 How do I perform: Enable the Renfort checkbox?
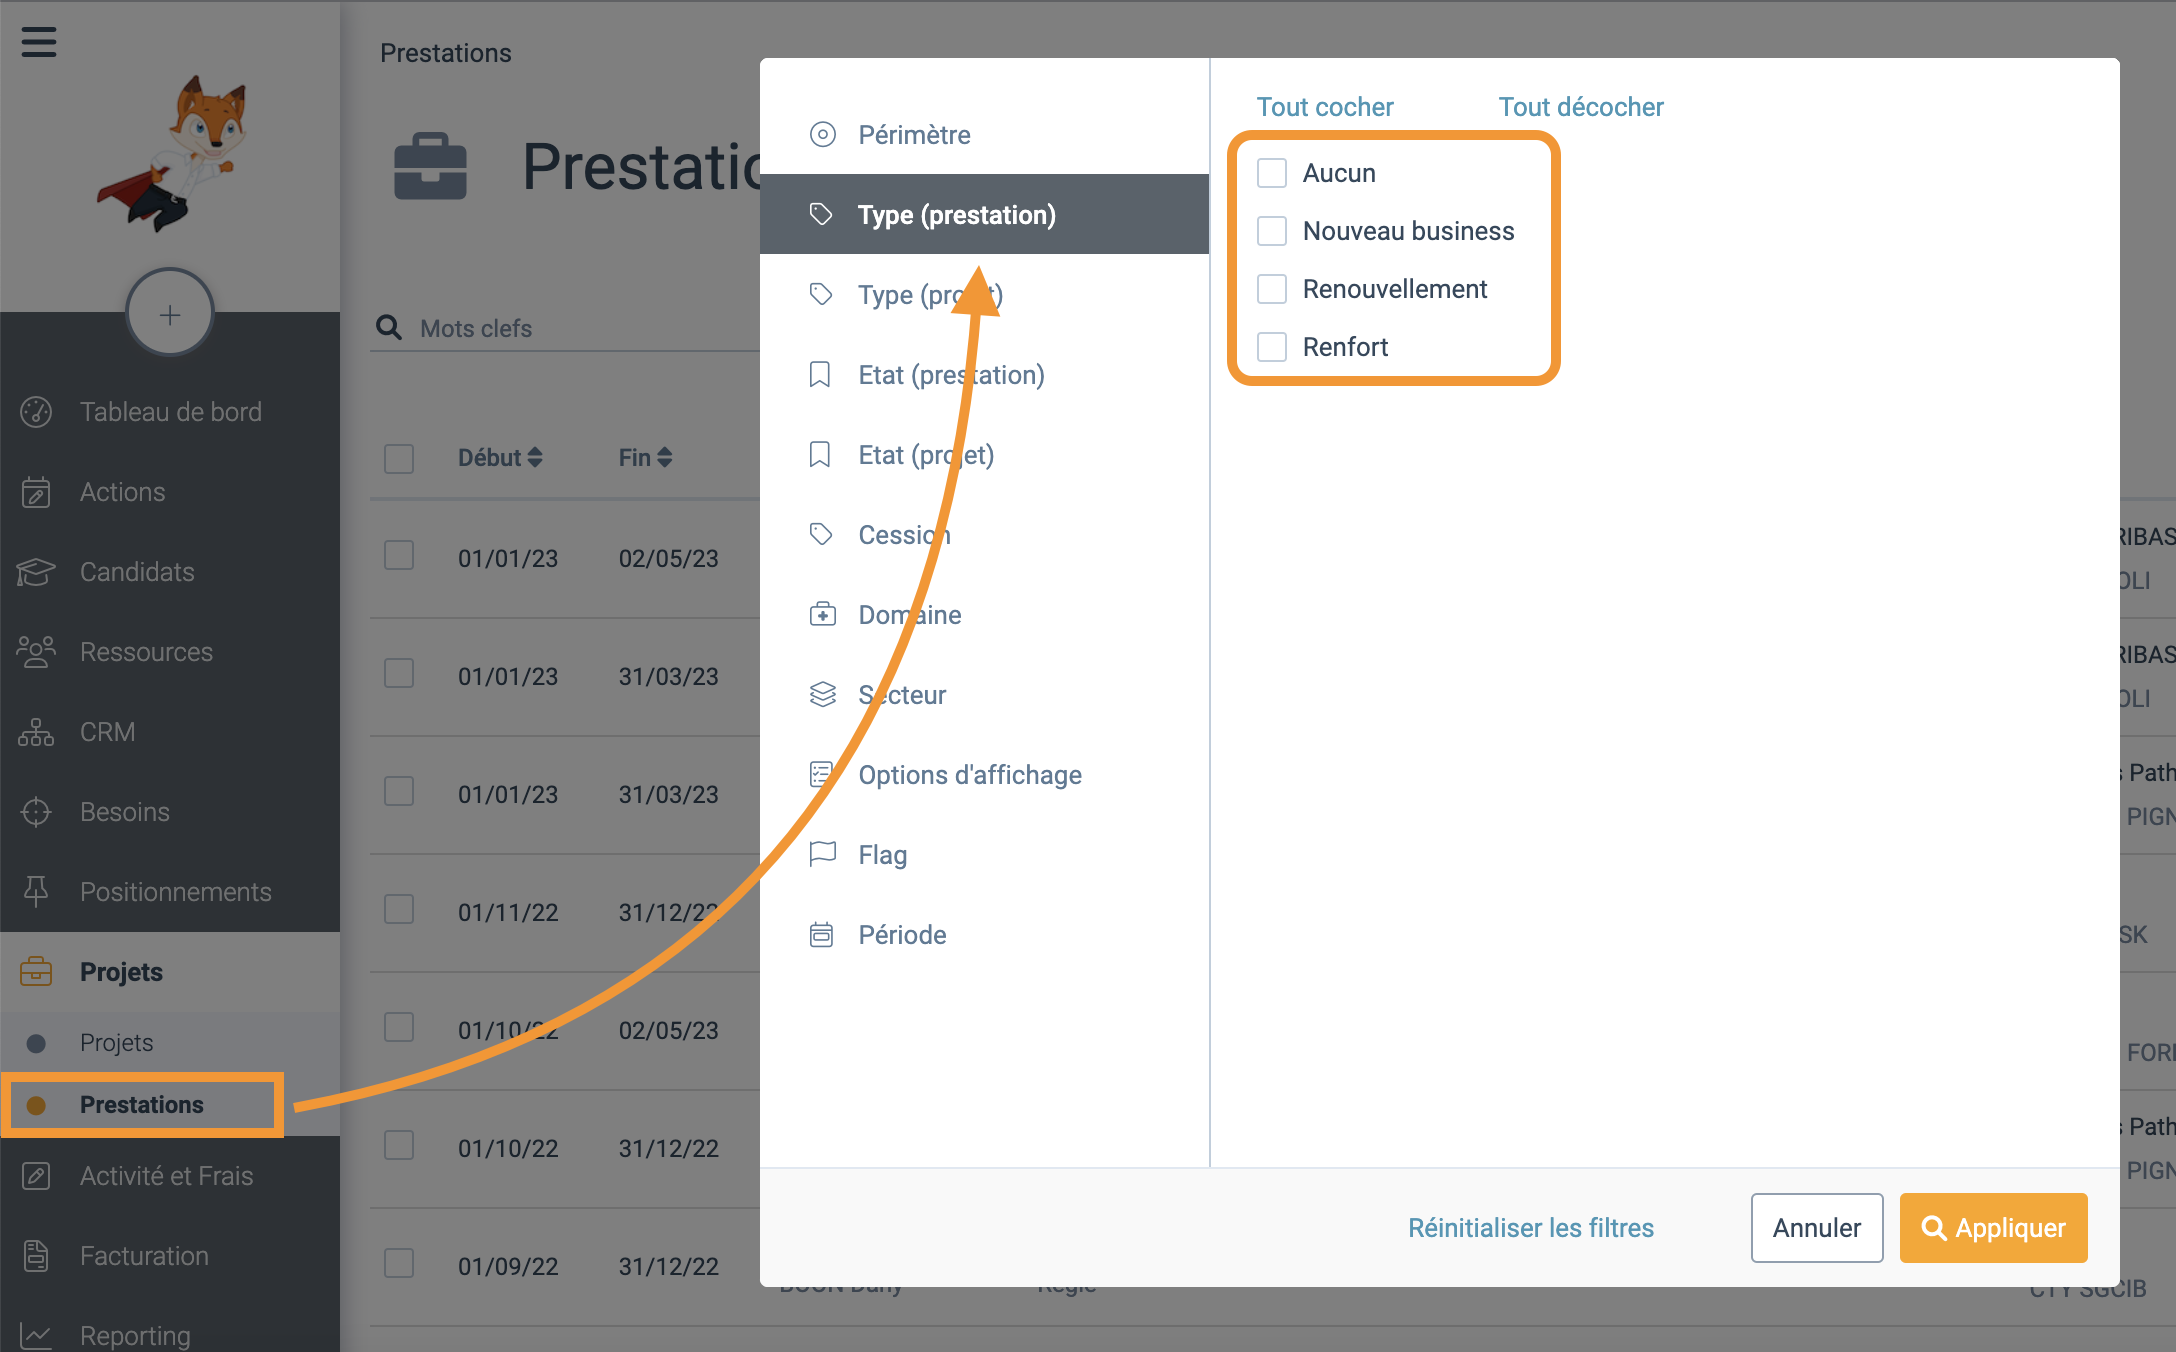pos(1272,347)
